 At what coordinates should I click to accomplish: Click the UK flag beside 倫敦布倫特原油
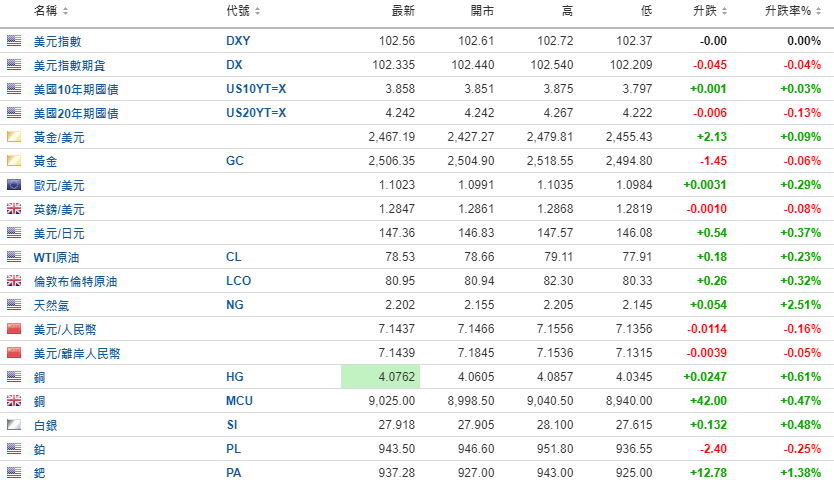(14, 281)
